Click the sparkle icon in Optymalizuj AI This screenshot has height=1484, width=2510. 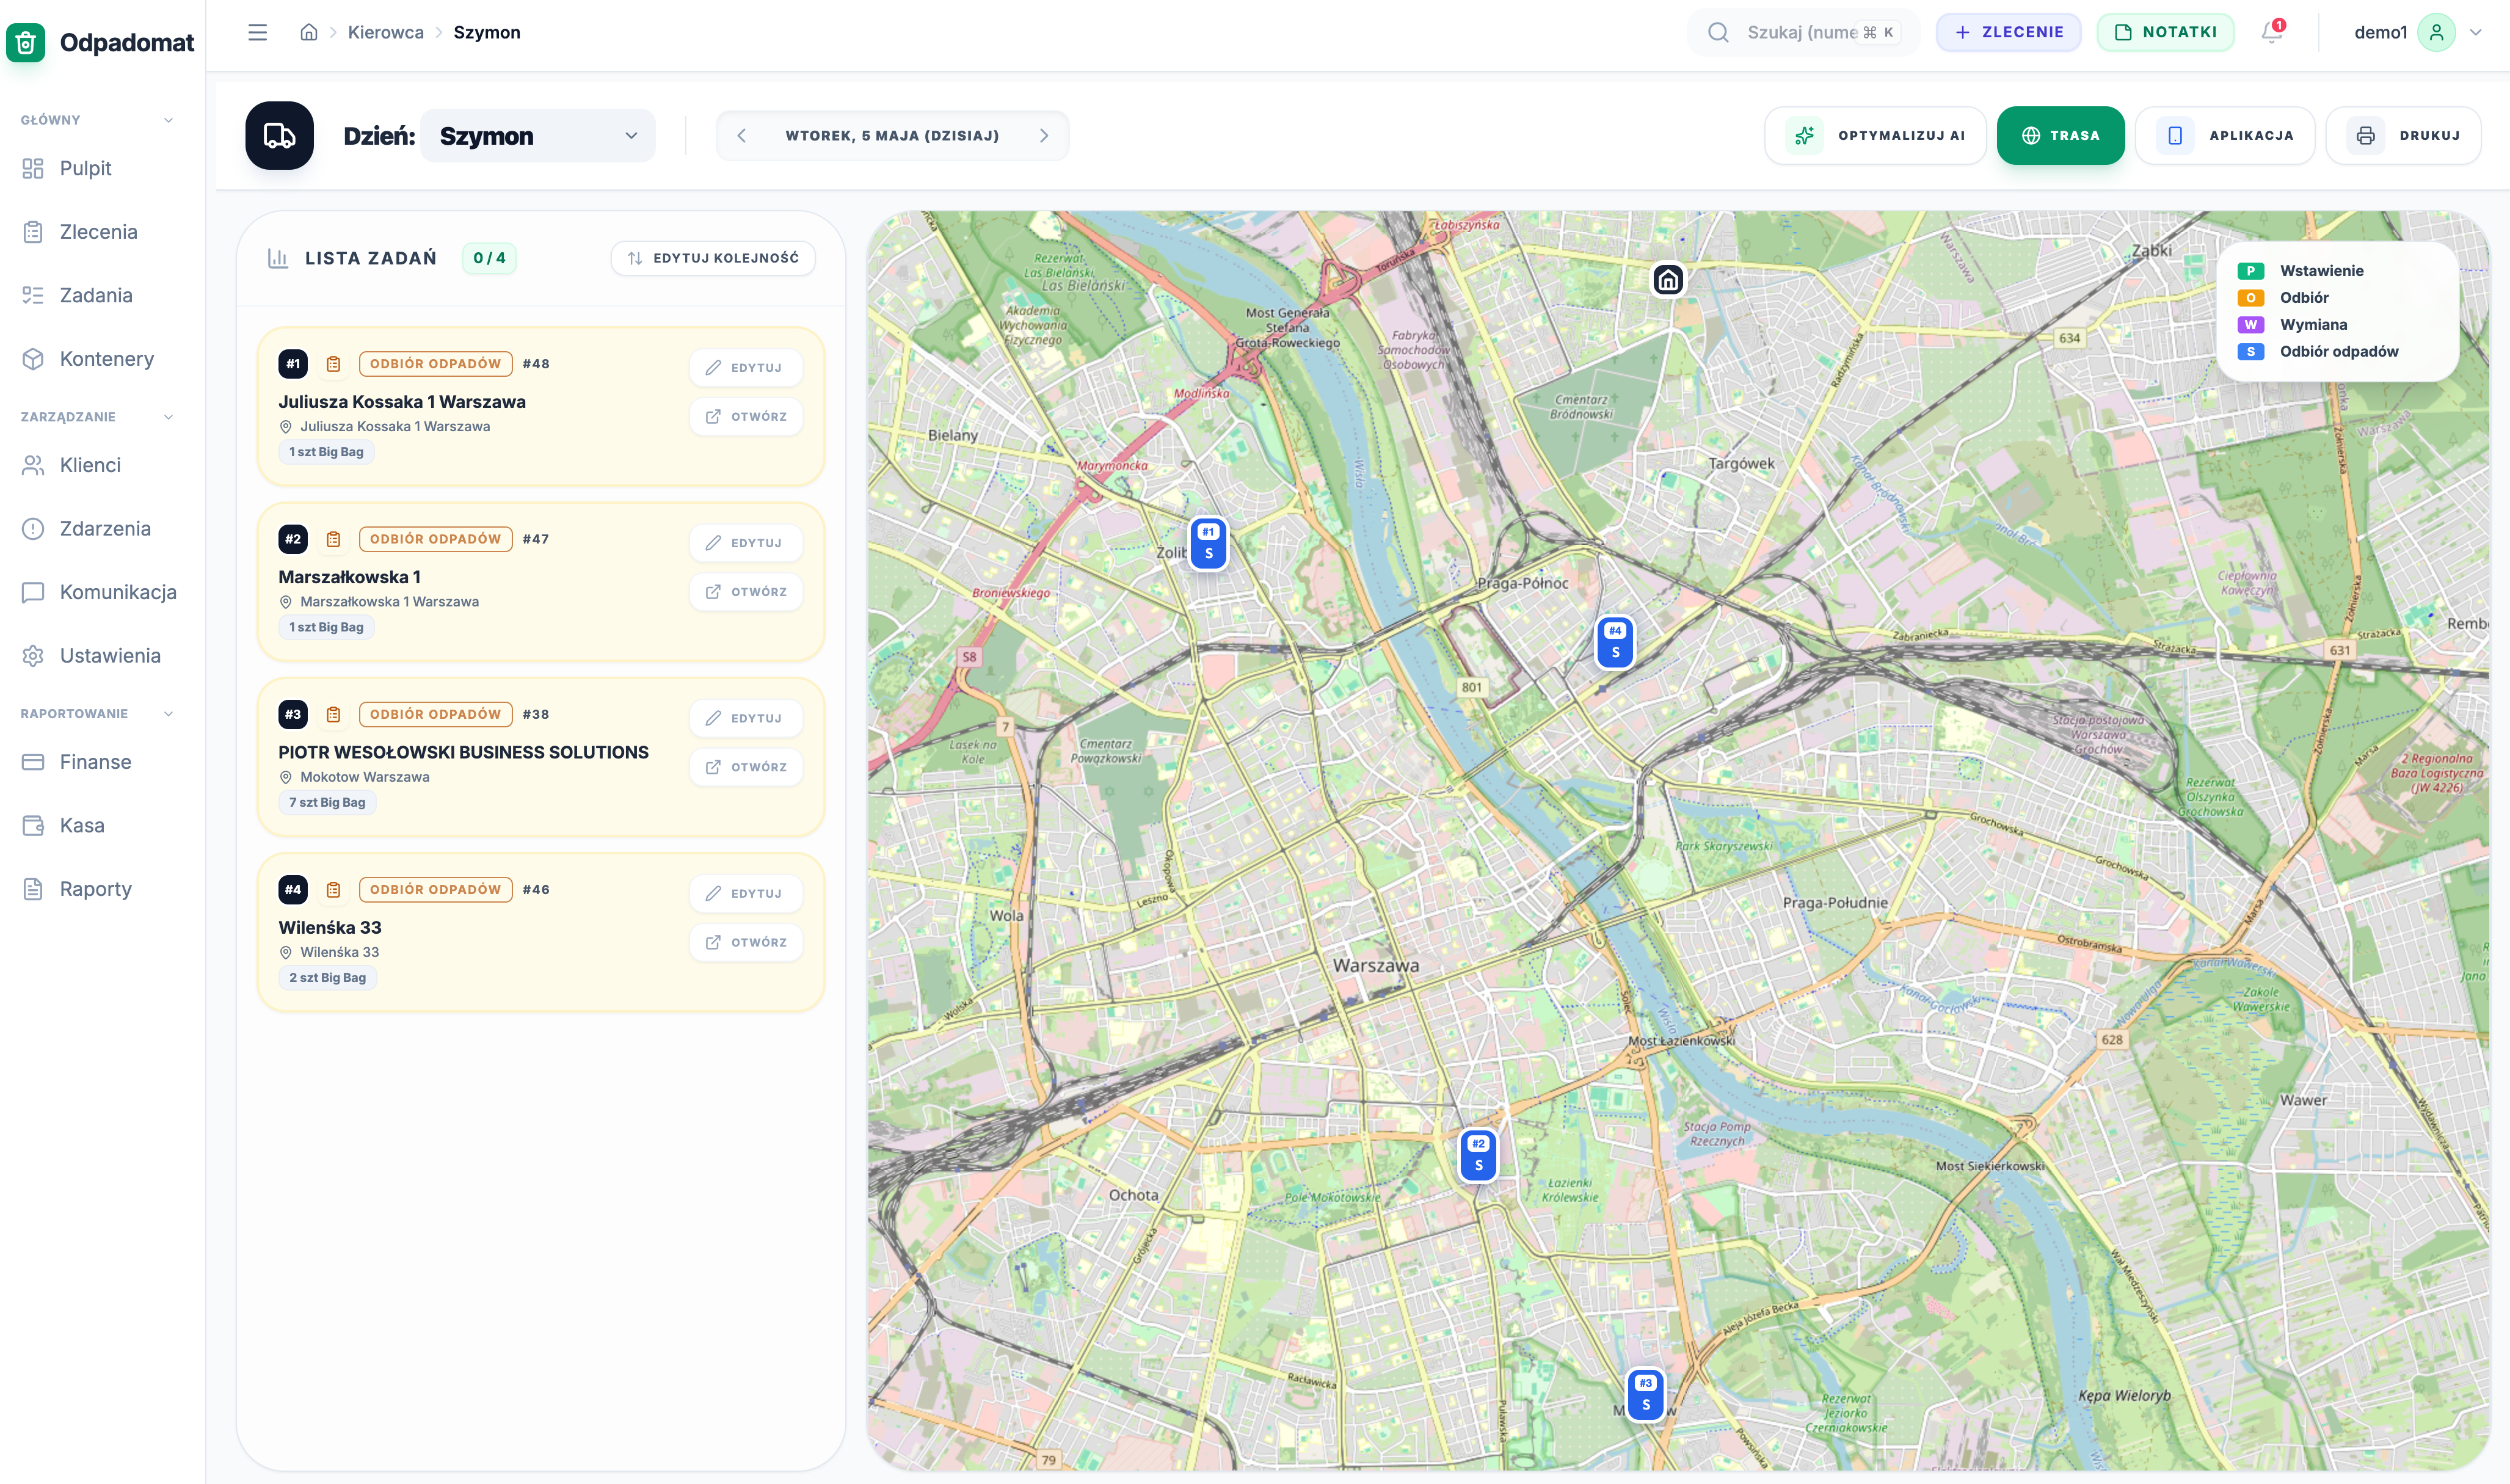[x=1804, y=135]
